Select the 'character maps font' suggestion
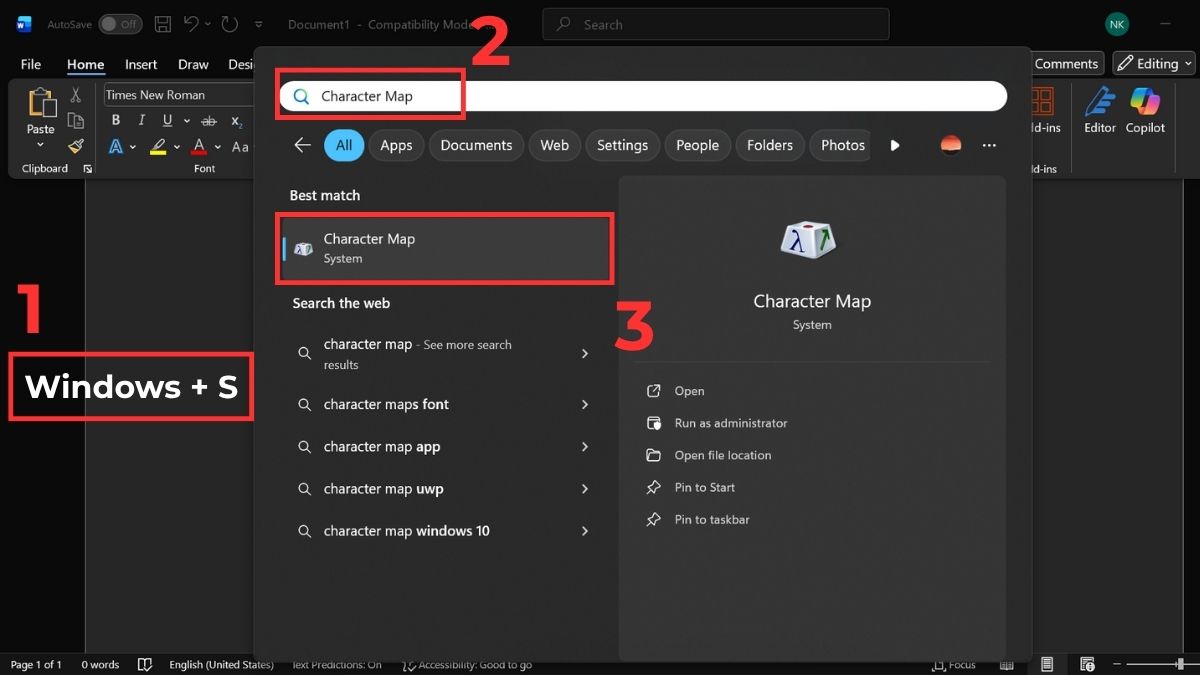1200x675 pixels. click(445, 405)
